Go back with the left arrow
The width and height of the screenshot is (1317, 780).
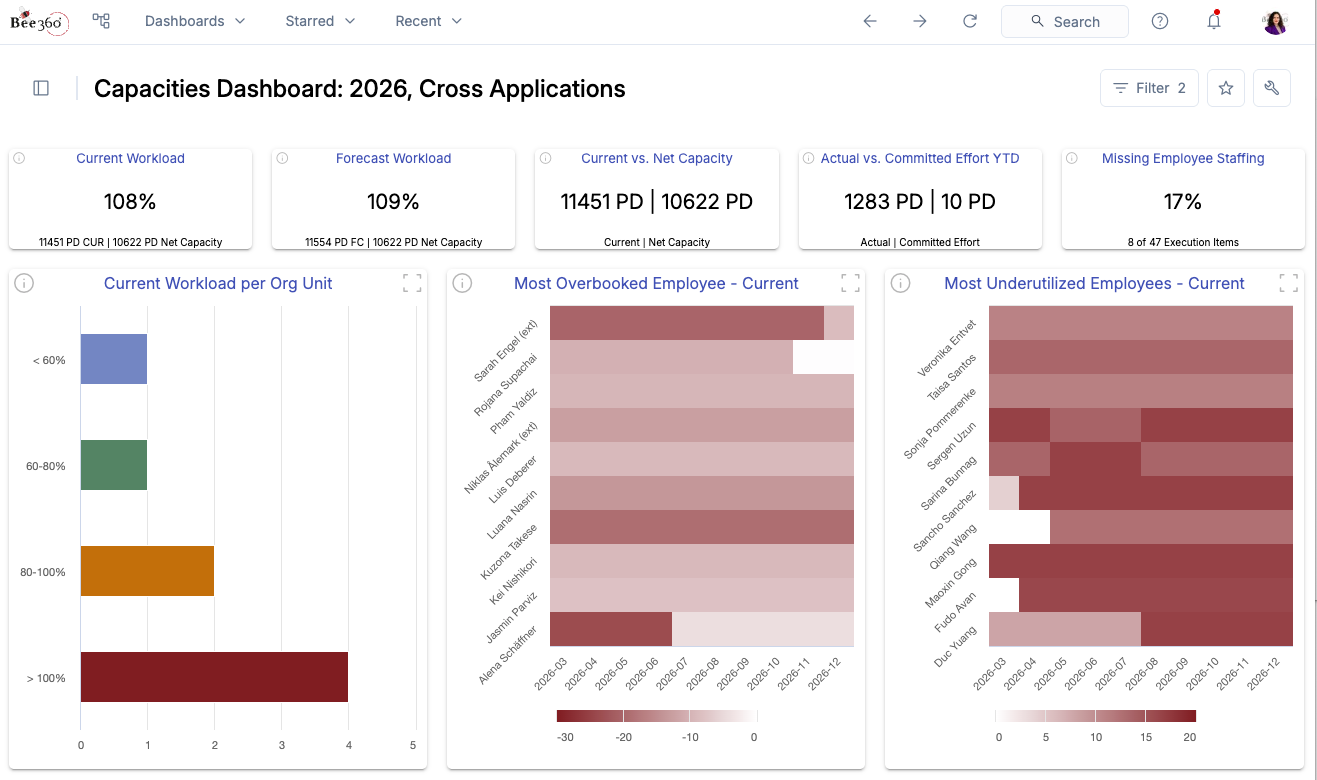tap(870, 21)
